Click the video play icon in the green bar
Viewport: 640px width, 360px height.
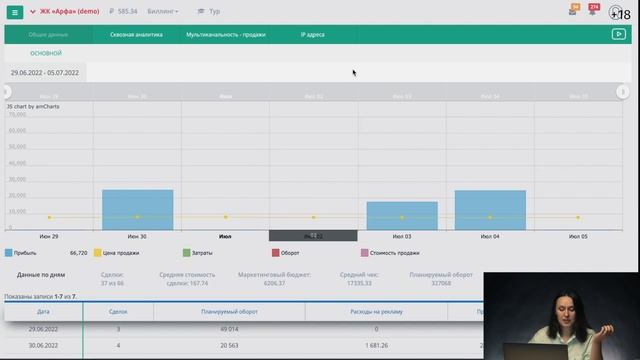pyautogui.click(x=618, y=34)
